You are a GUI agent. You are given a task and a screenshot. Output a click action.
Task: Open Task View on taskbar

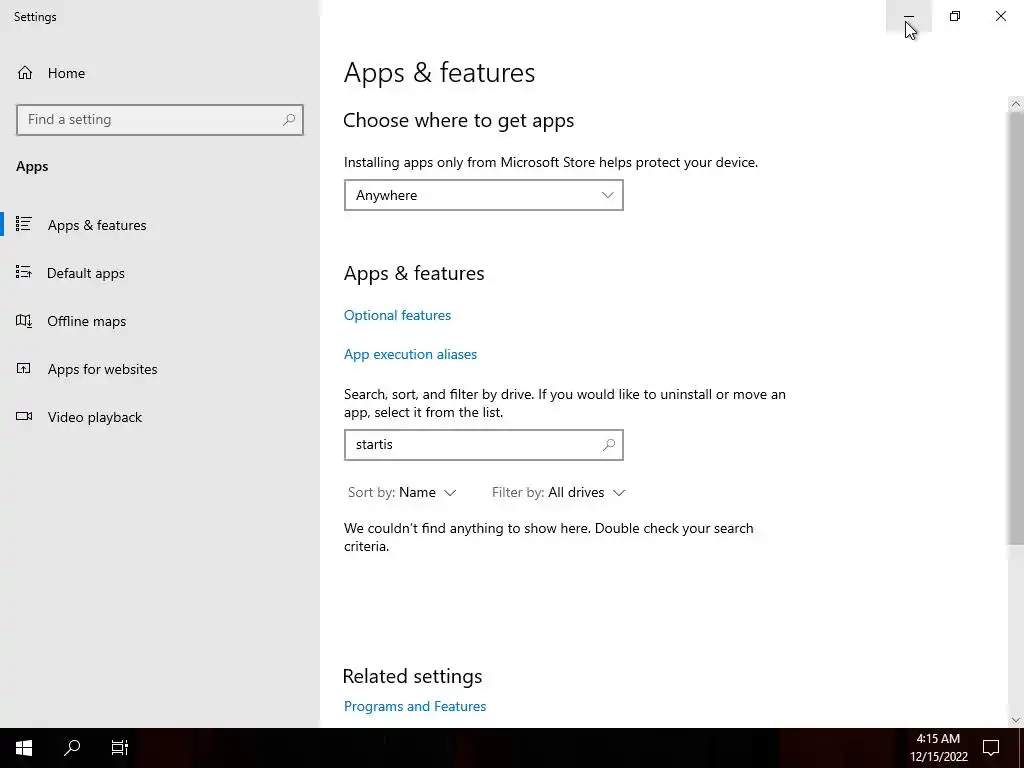pyautogui.click(x=120, y=748)
